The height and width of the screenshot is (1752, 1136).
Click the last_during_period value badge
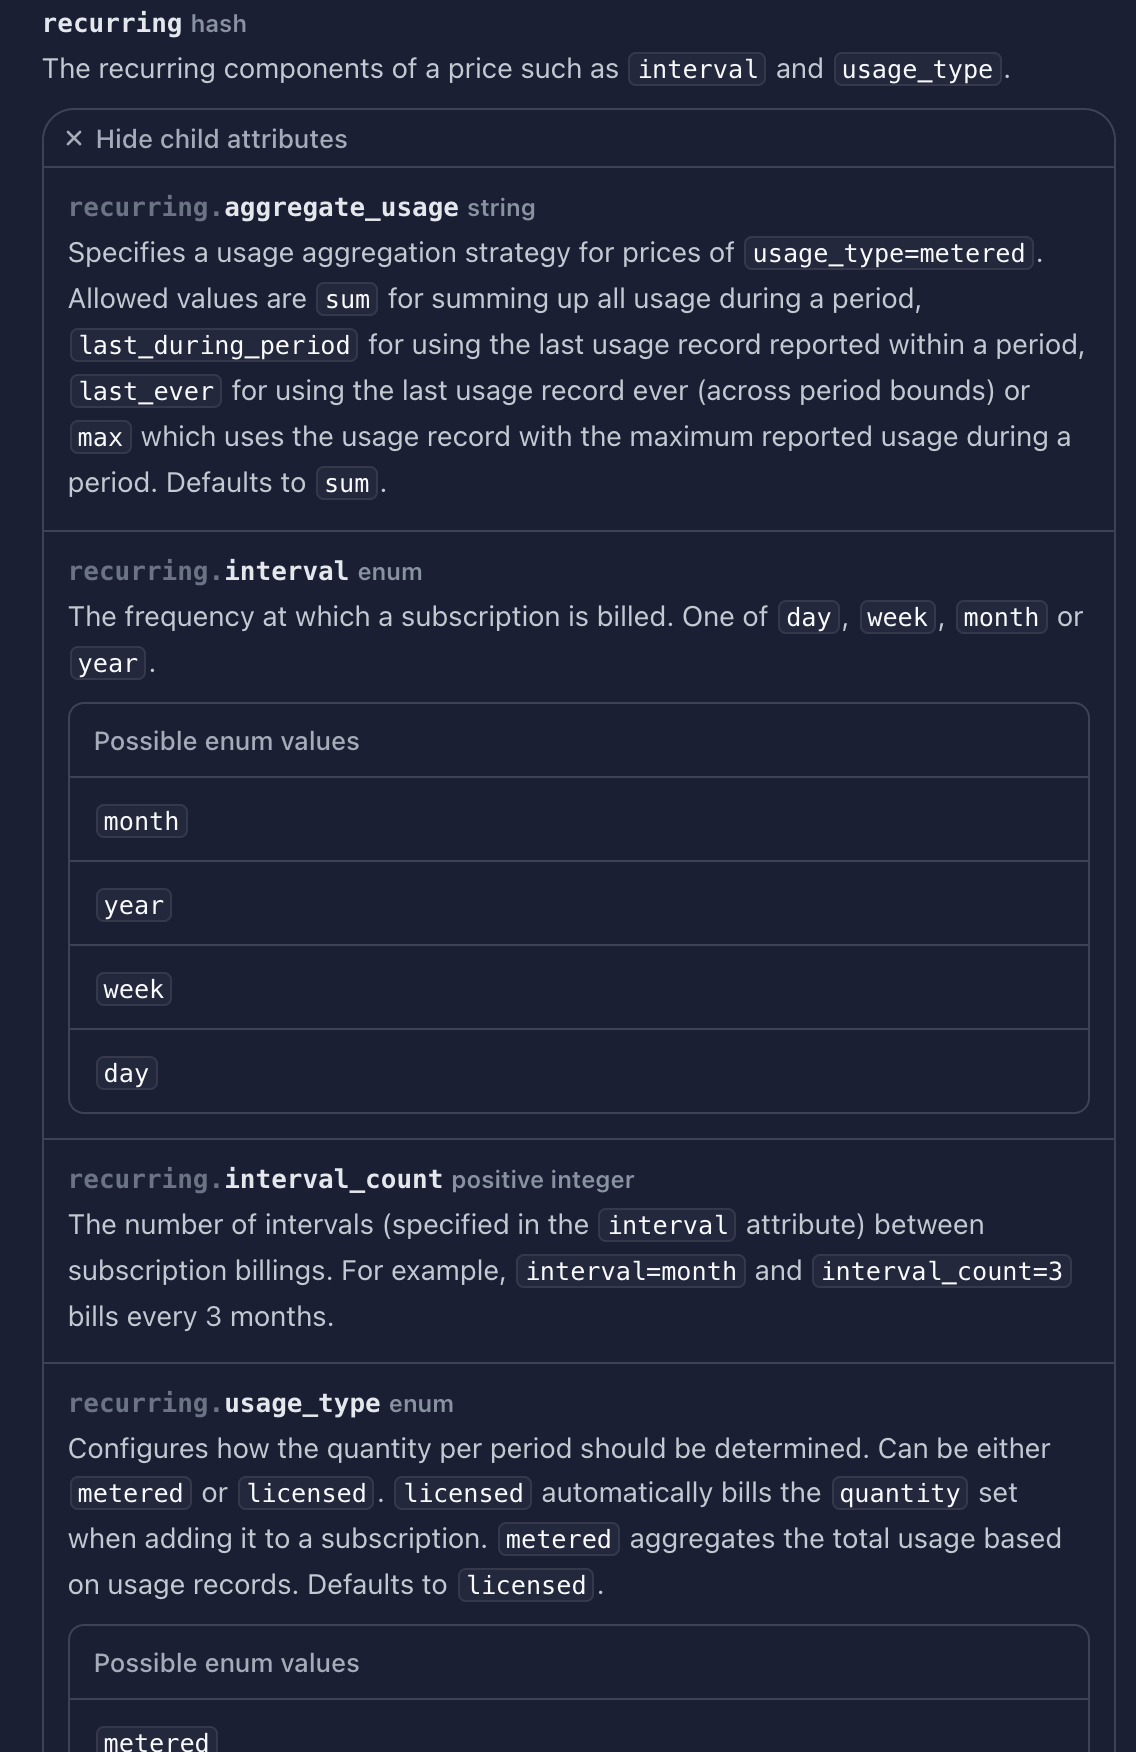click(x=212, y=345)
